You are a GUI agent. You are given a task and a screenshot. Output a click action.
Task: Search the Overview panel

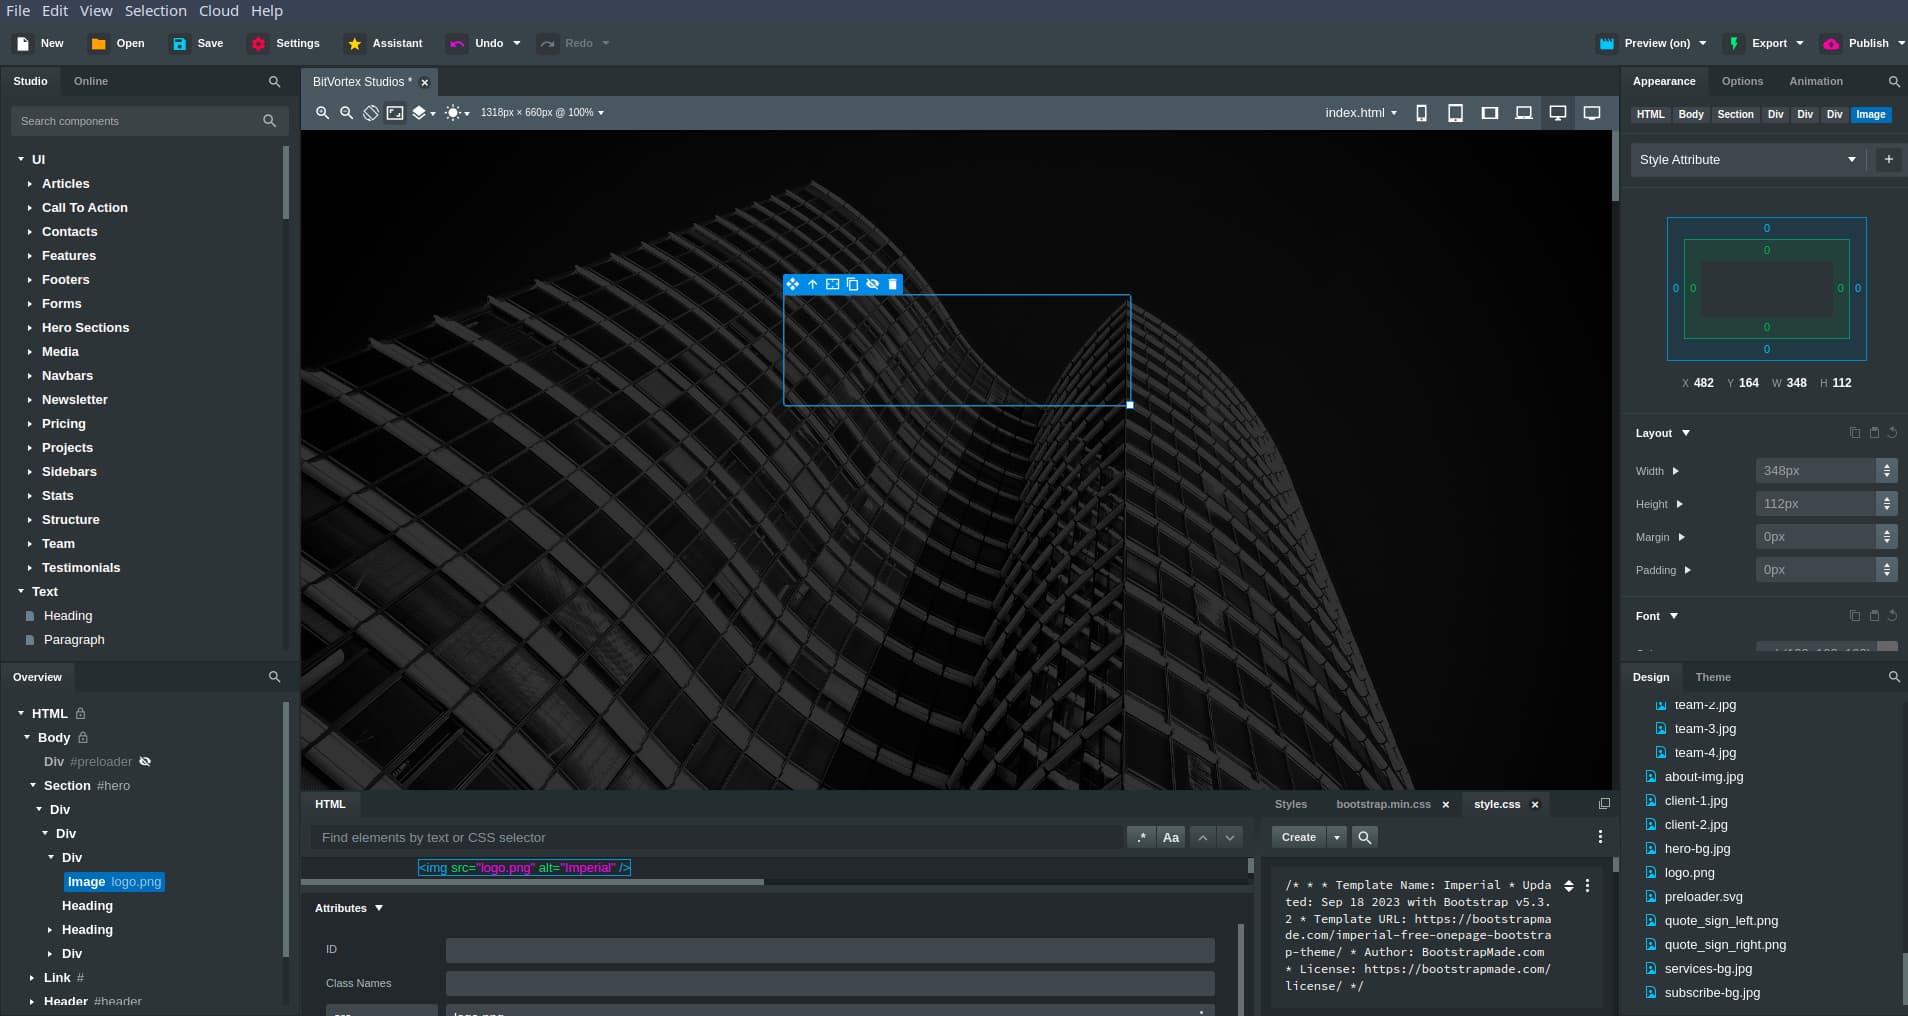point(274,677)
